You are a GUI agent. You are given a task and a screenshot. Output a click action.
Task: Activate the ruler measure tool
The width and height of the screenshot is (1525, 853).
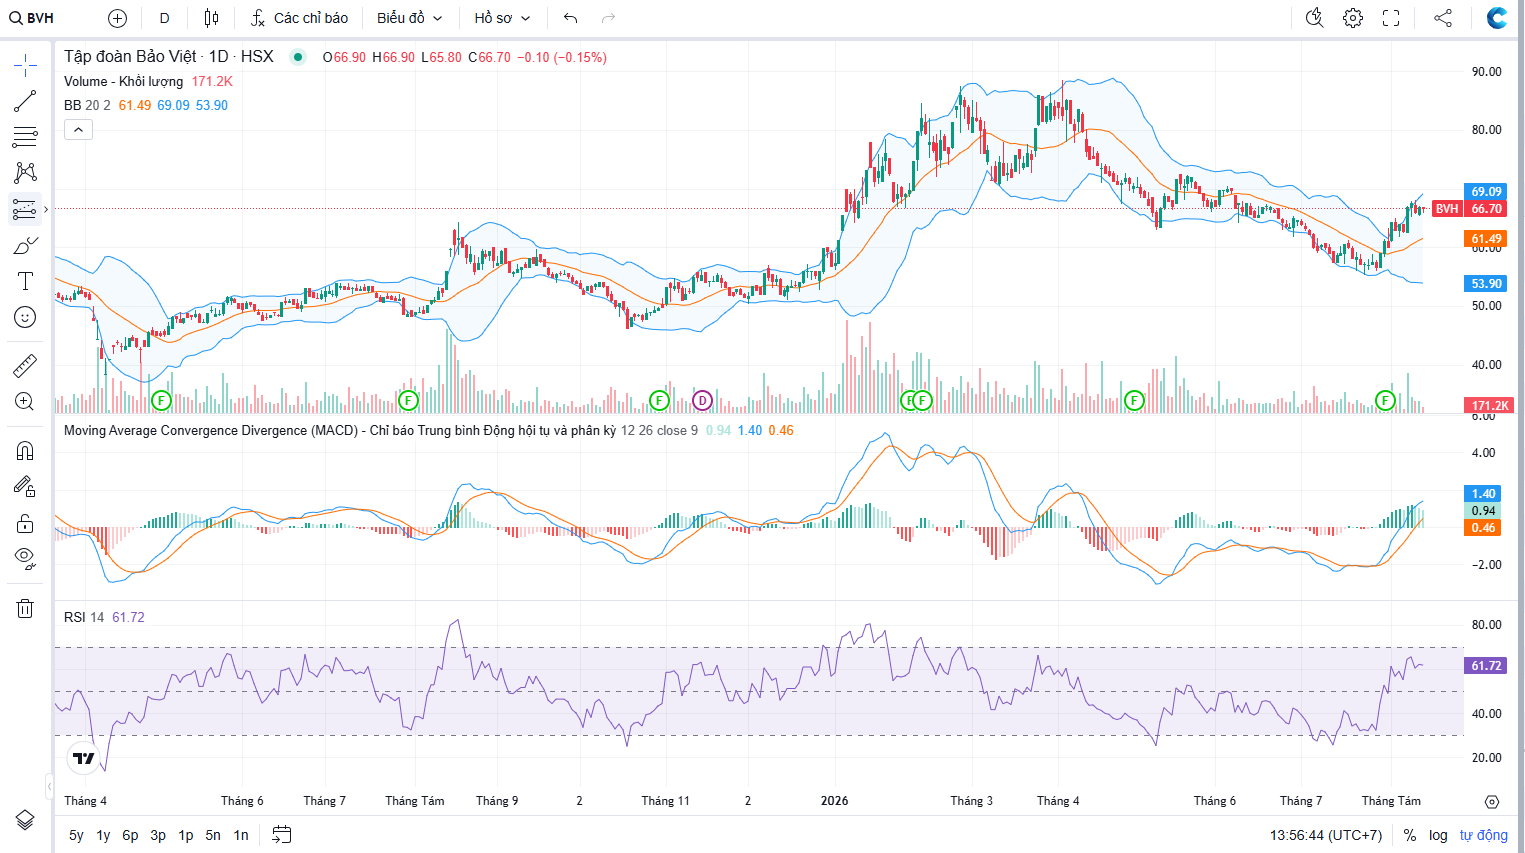pos(25,366)
